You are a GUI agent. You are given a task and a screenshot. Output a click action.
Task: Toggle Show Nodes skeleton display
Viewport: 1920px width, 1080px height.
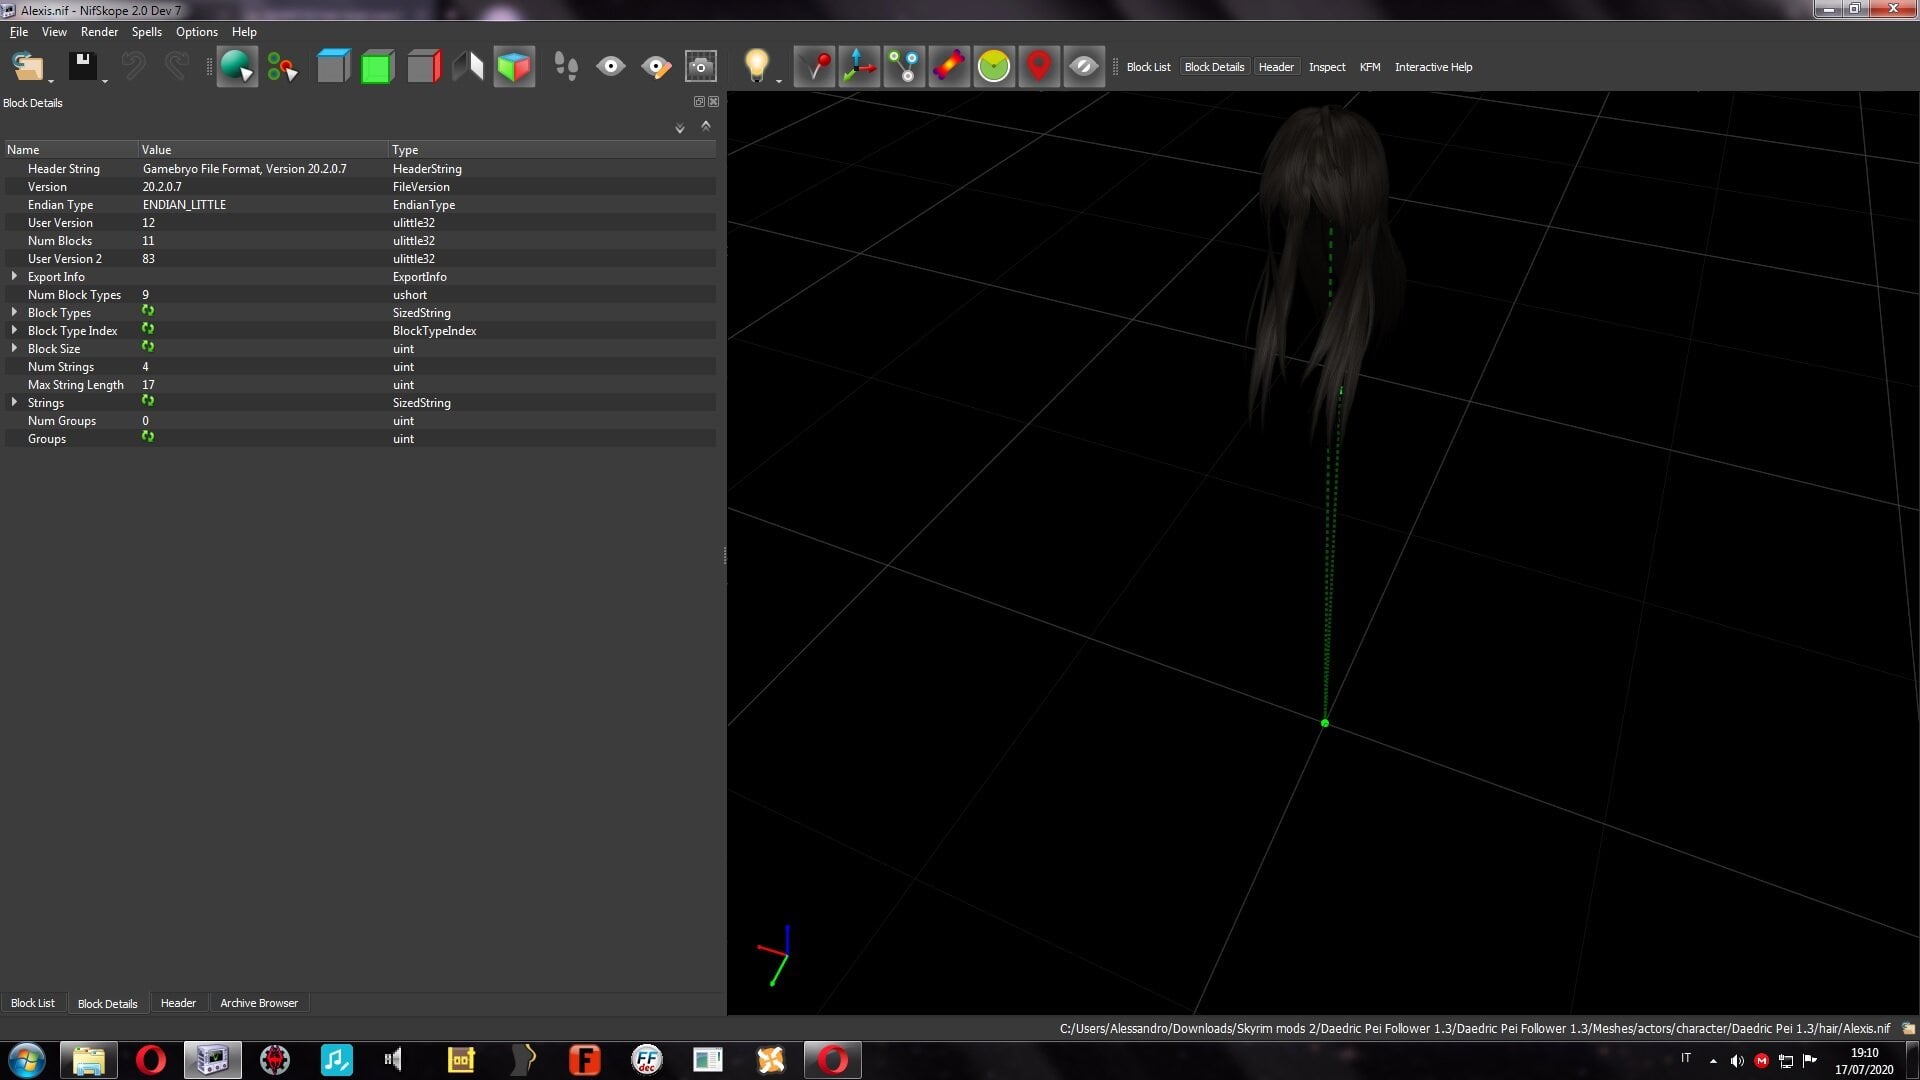(904, 67)
